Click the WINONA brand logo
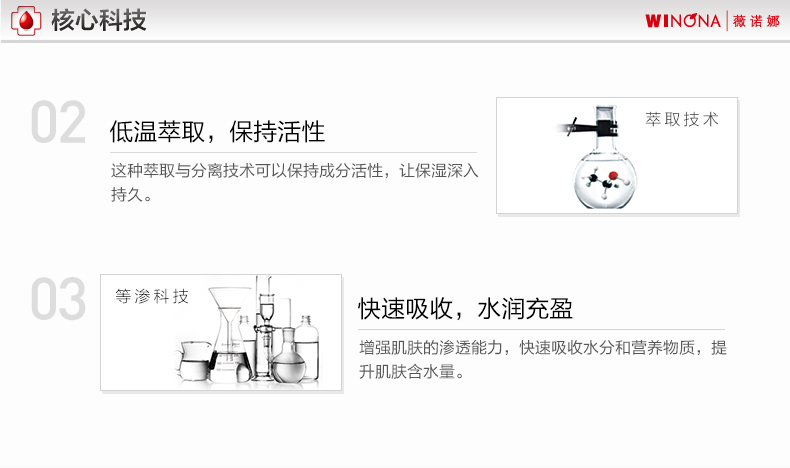Image resolution: width=790 pixels, height=468 pixels. 683,21
